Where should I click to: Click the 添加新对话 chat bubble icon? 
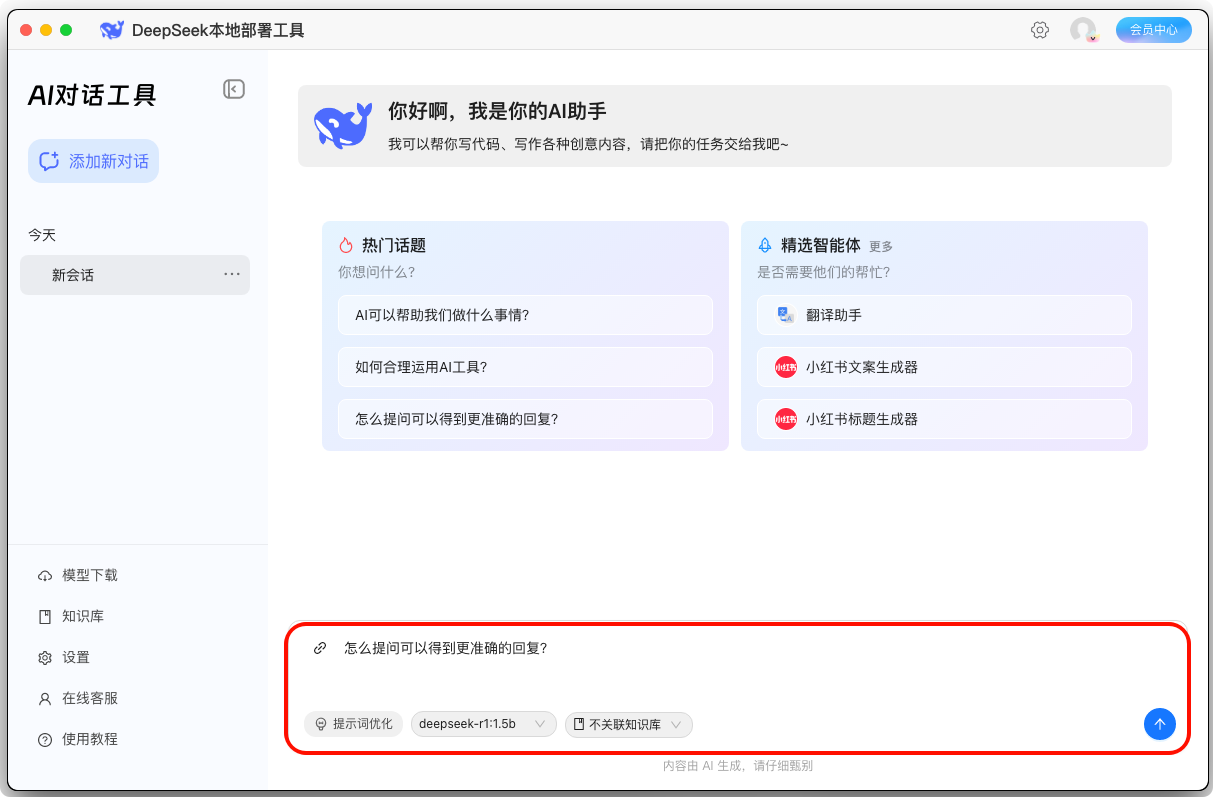tap(50, 161)
